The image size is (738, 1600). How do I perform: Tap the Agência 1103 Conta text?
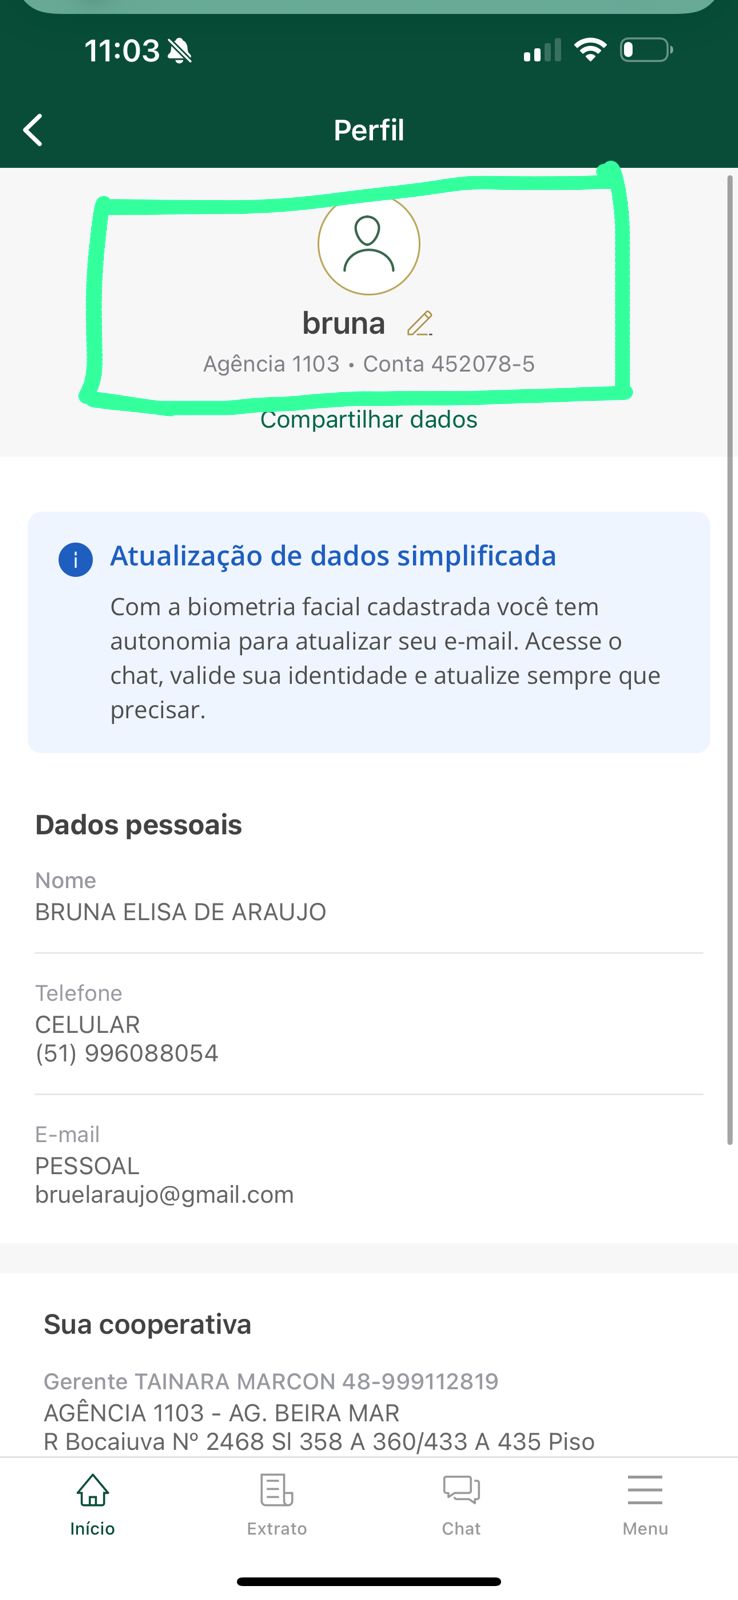pyautogui.click(x=368, y=364)
